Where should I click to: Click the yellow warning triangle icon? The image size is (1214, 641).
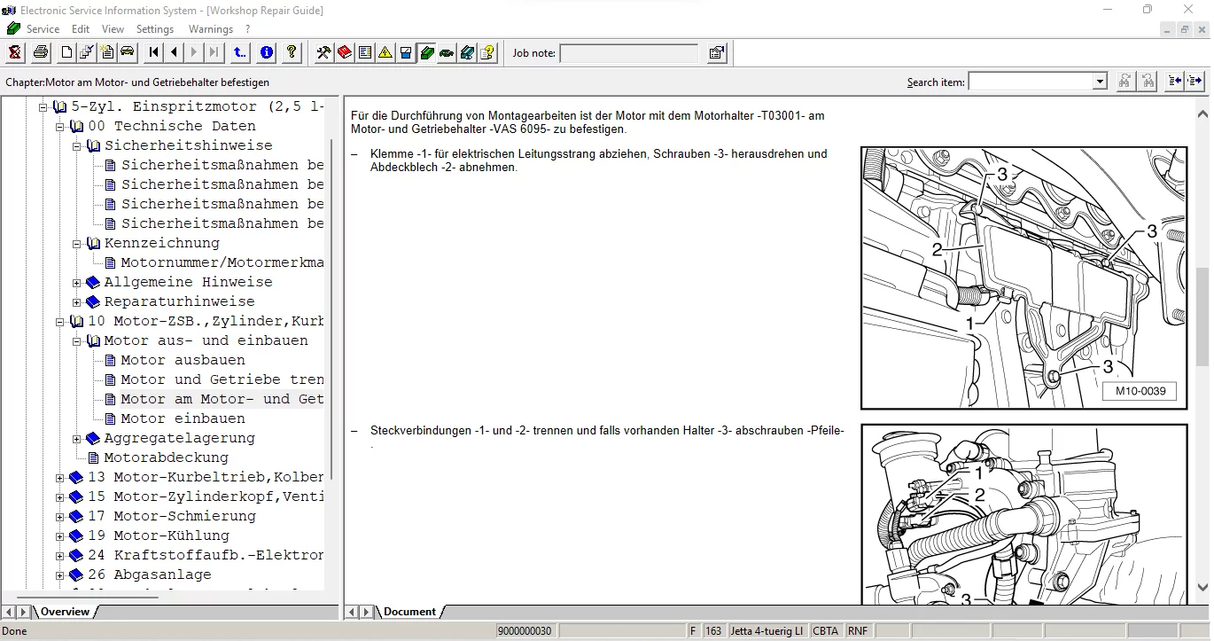click(385, 53)
